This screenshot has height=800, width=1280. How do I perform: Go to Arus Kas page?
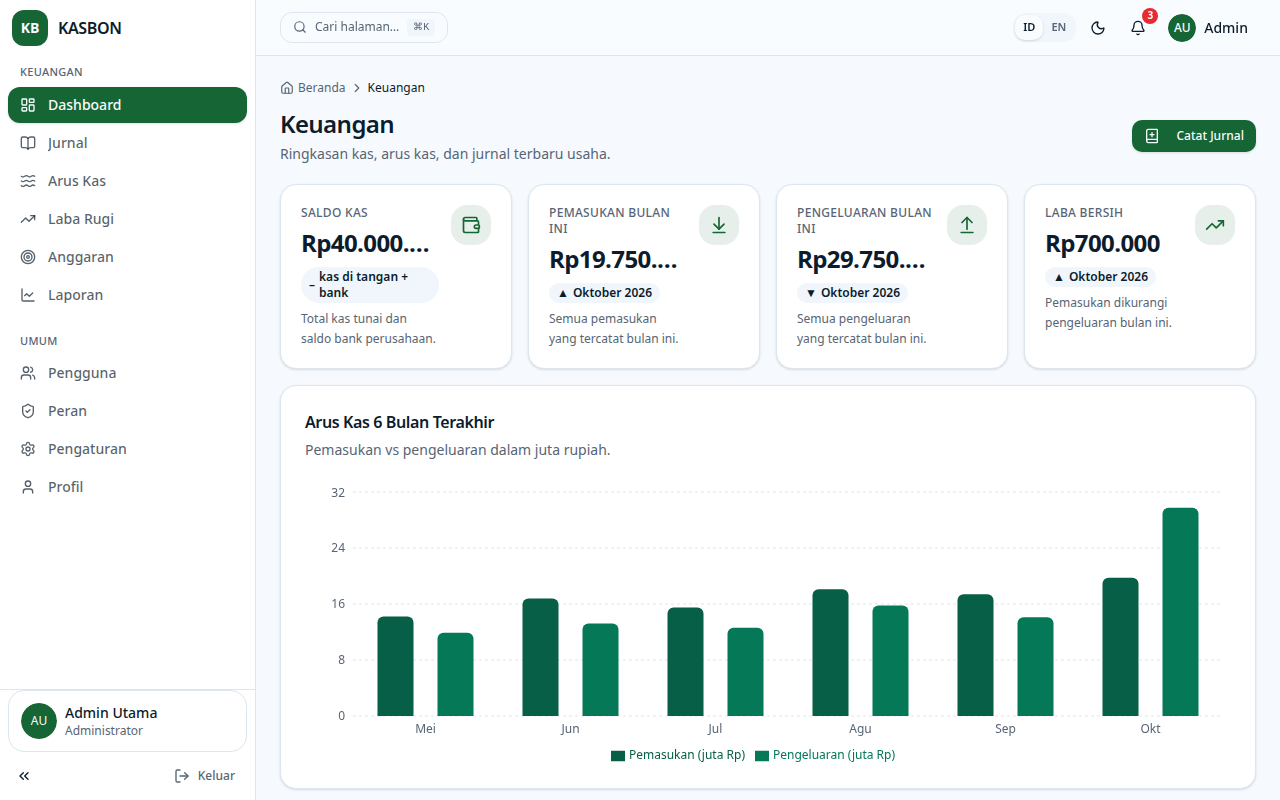click(127, 181)
